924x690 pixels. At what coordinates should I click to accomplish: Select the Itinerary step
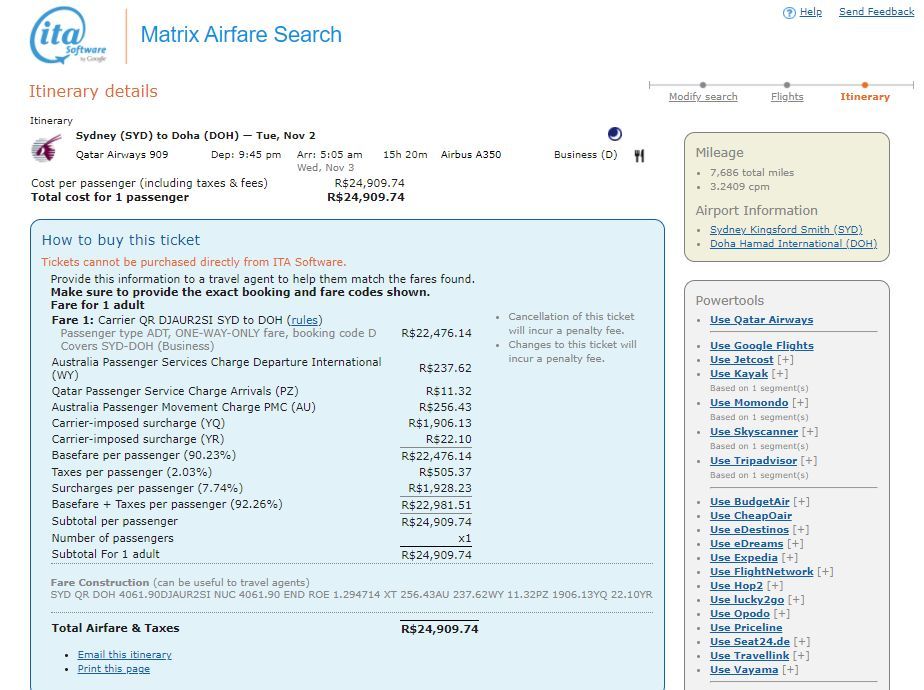coord(864,97)
